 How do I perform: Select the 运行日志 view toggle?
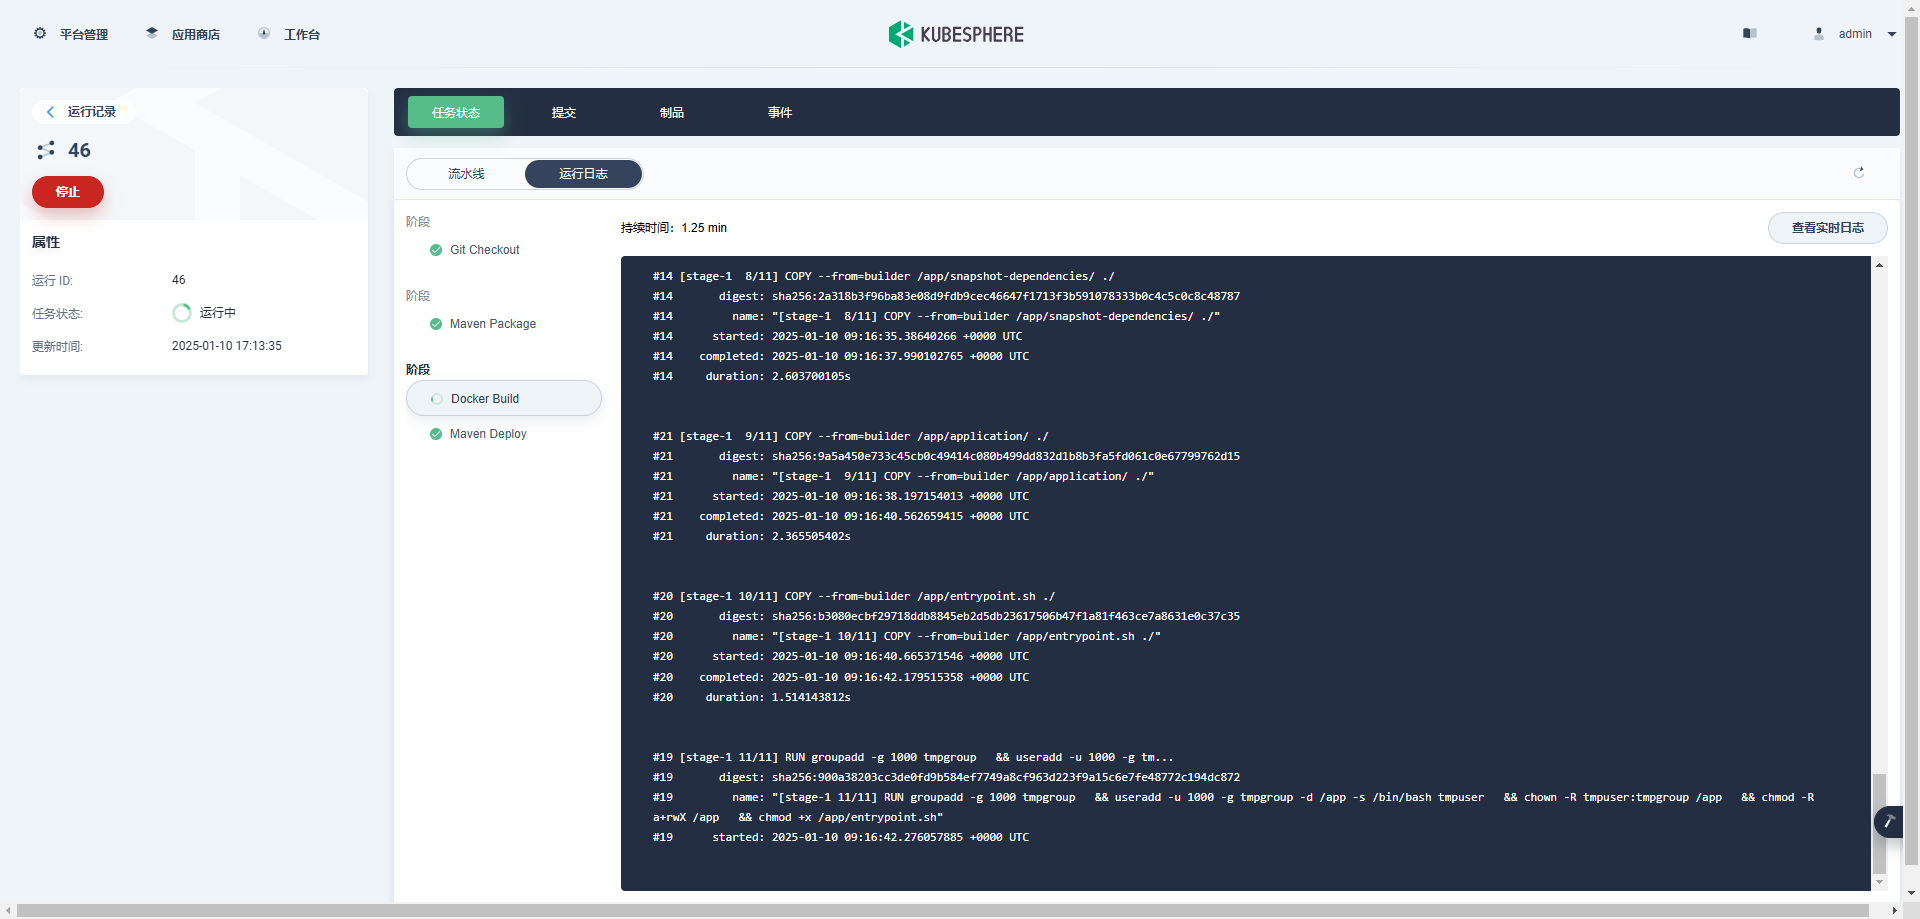pos(583,174)
